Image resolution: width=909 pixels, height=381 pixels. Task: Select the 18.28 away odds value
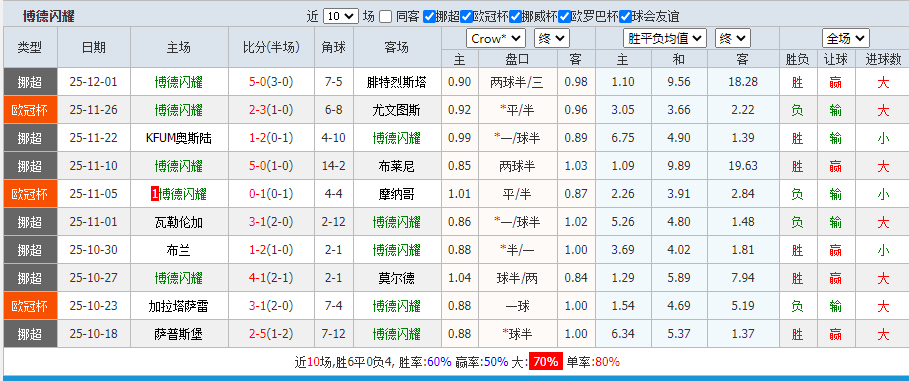pos(743,82)
